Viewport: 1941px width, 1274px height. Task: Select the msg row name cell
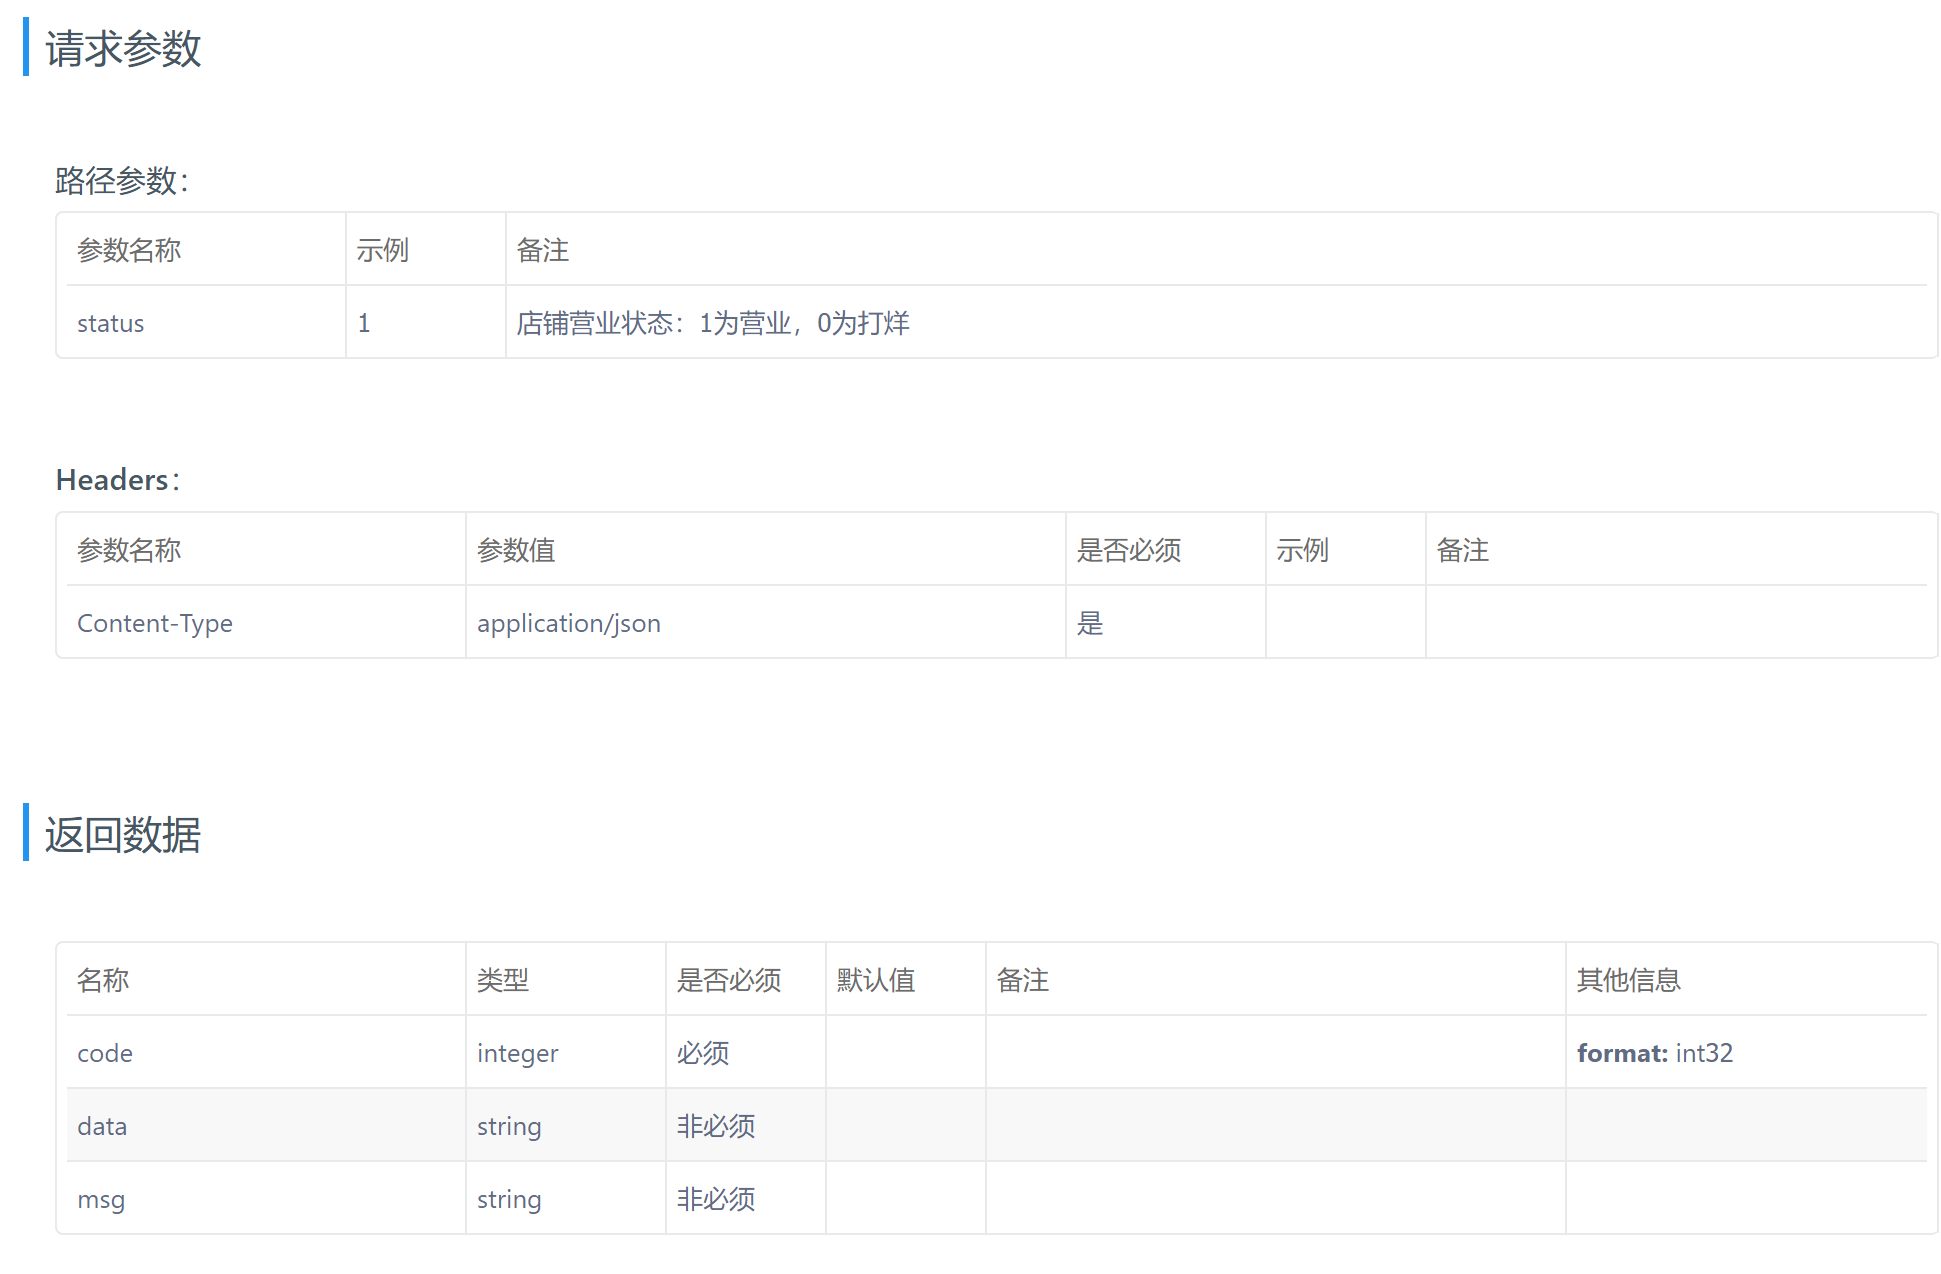pyautogui.click(x=101, y=1199)
